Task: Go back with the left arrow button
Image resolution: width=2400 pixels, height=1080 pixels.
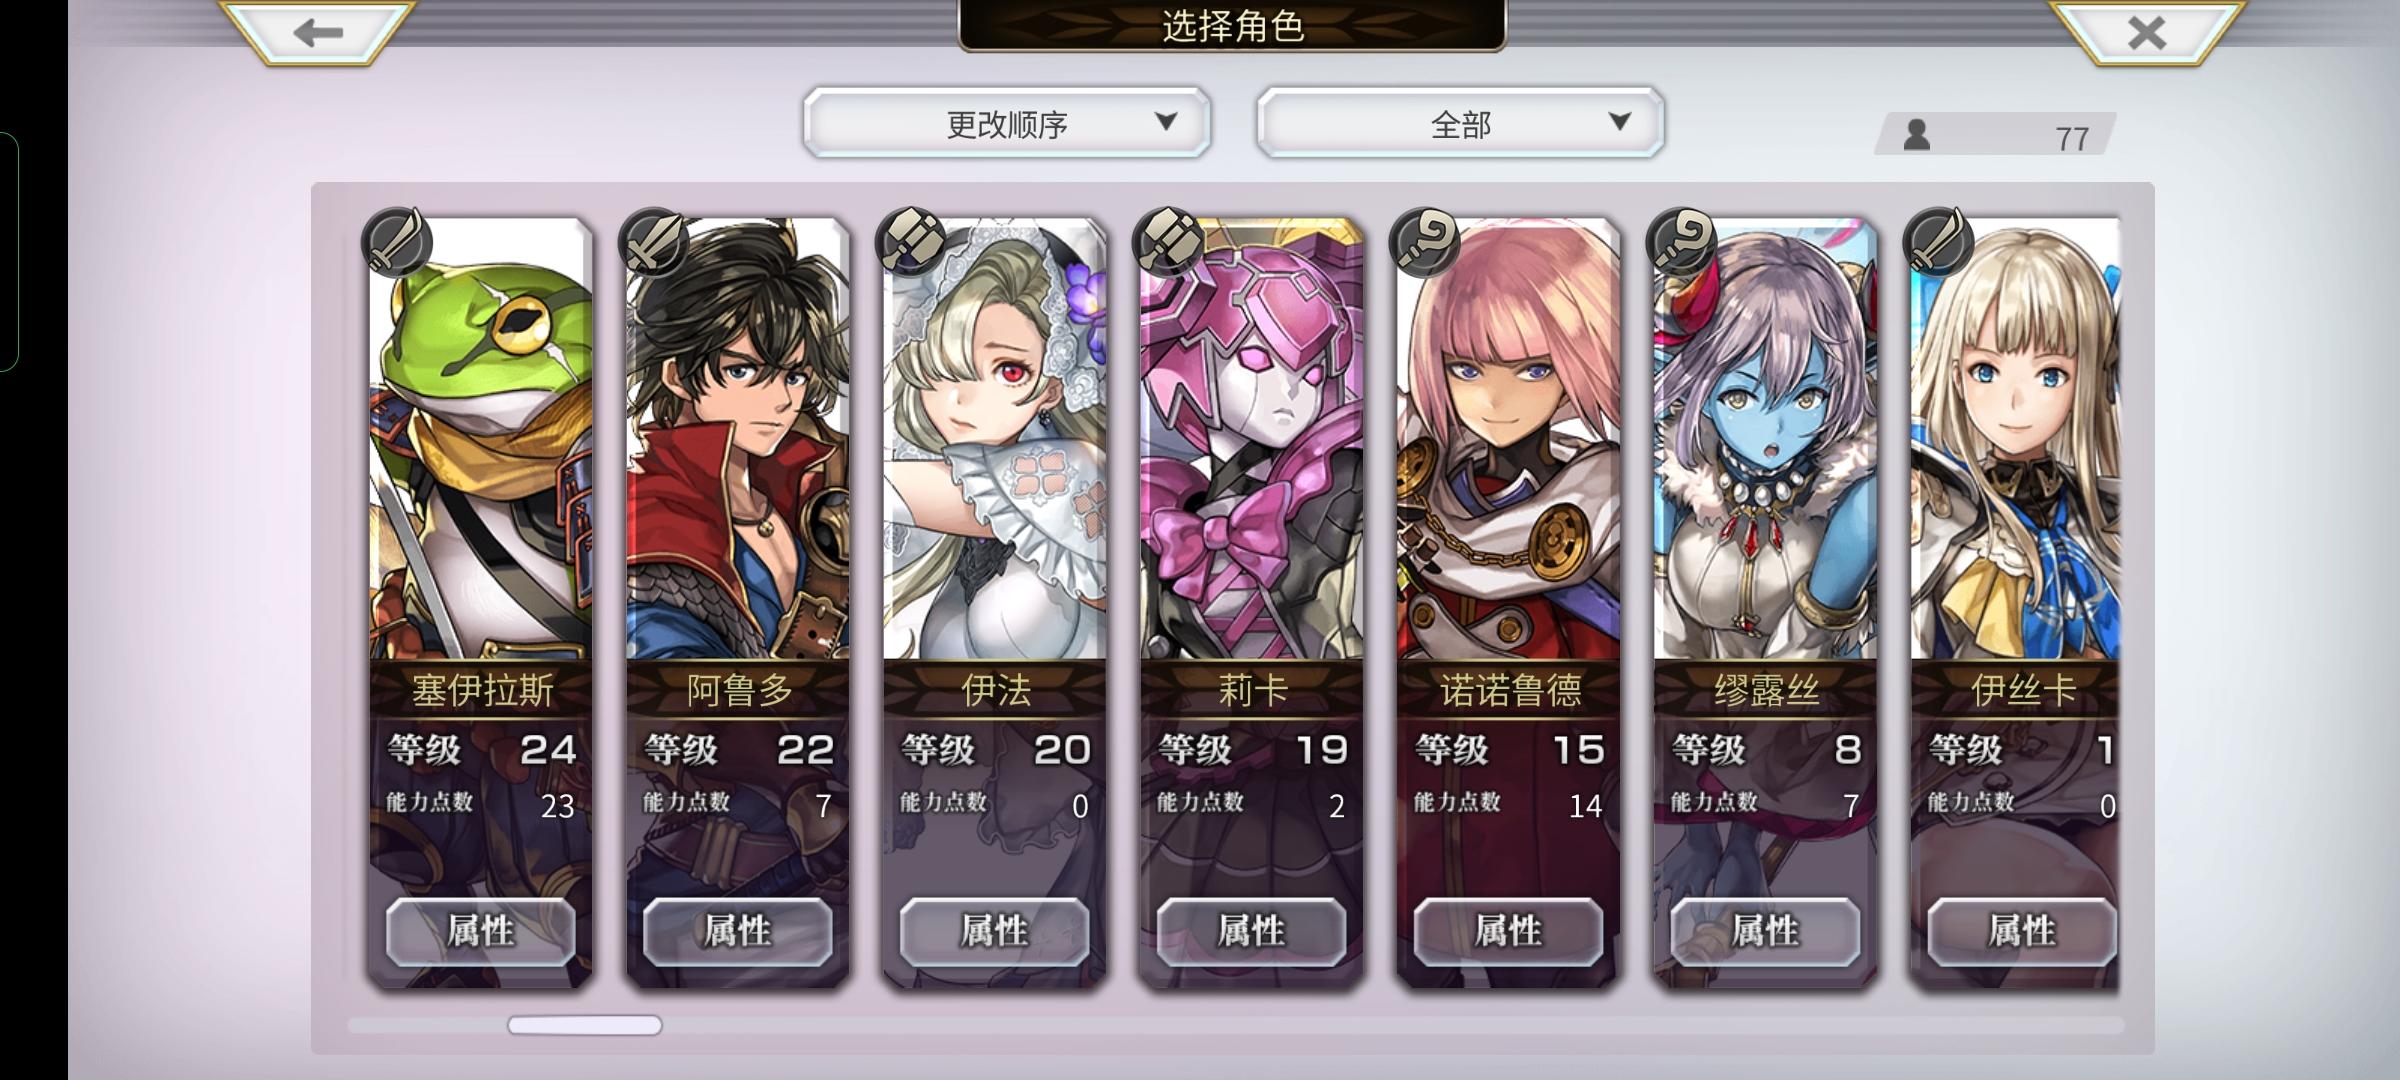Action: [318, 32]
